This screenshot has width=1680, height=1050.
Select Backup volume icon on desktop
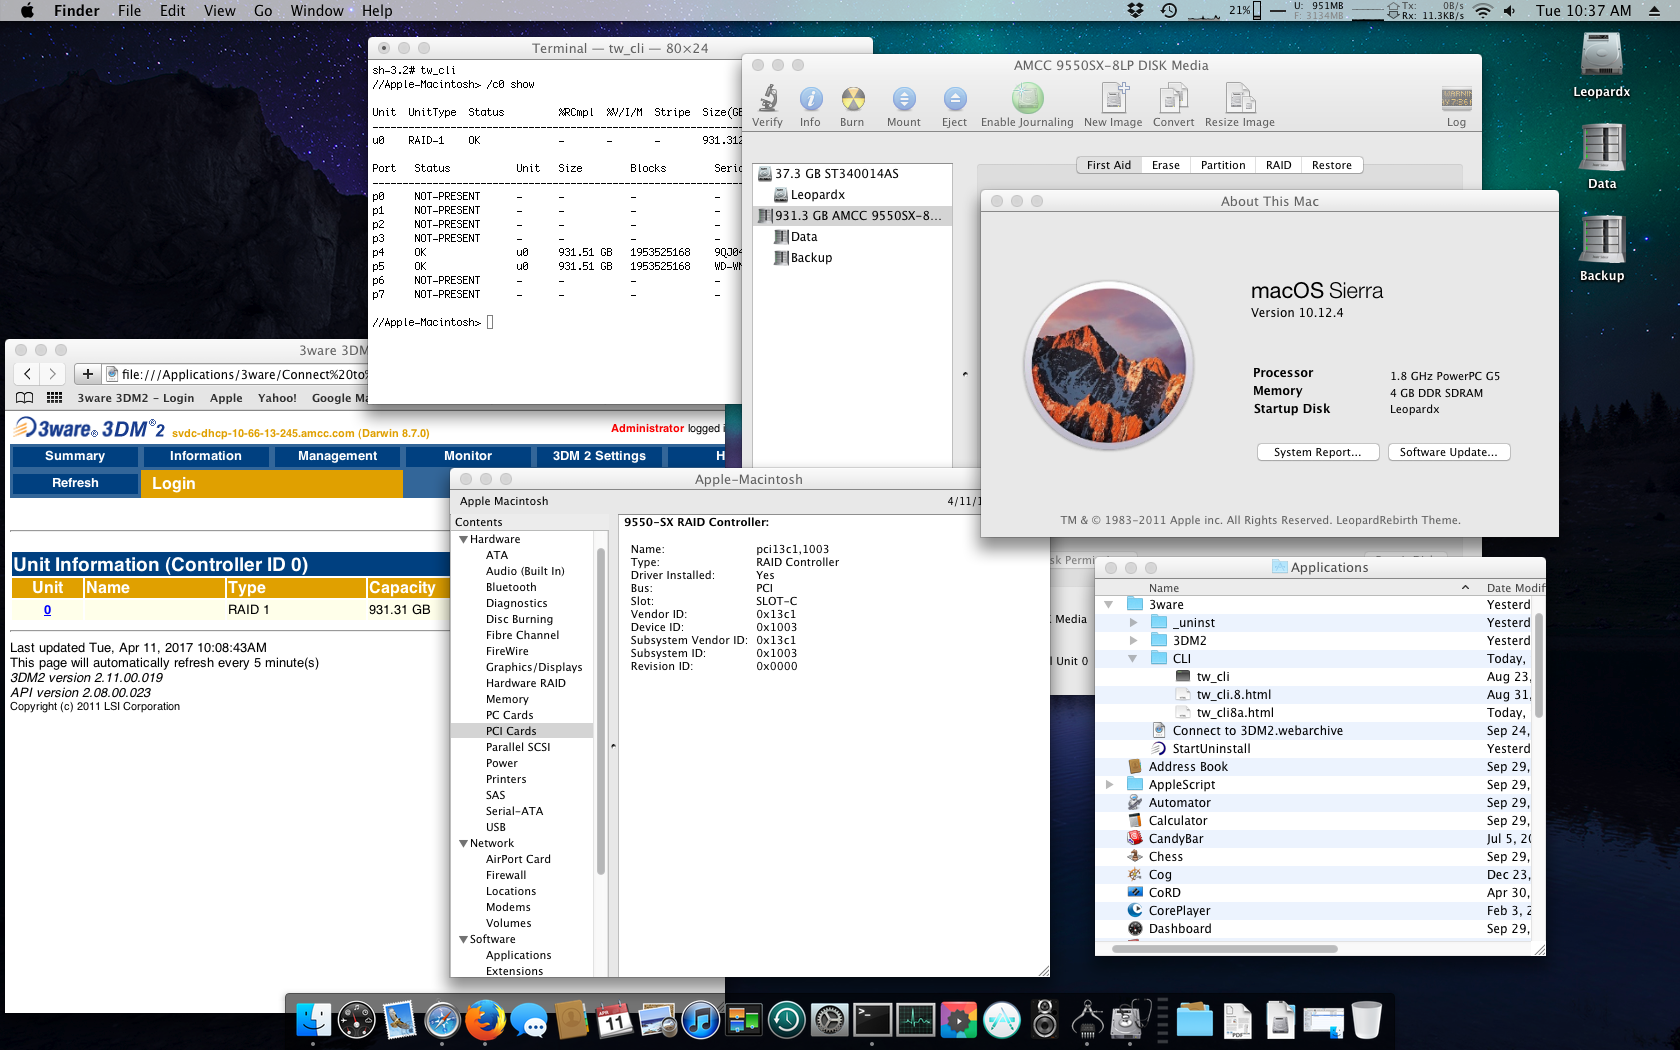coord(1601,240)
